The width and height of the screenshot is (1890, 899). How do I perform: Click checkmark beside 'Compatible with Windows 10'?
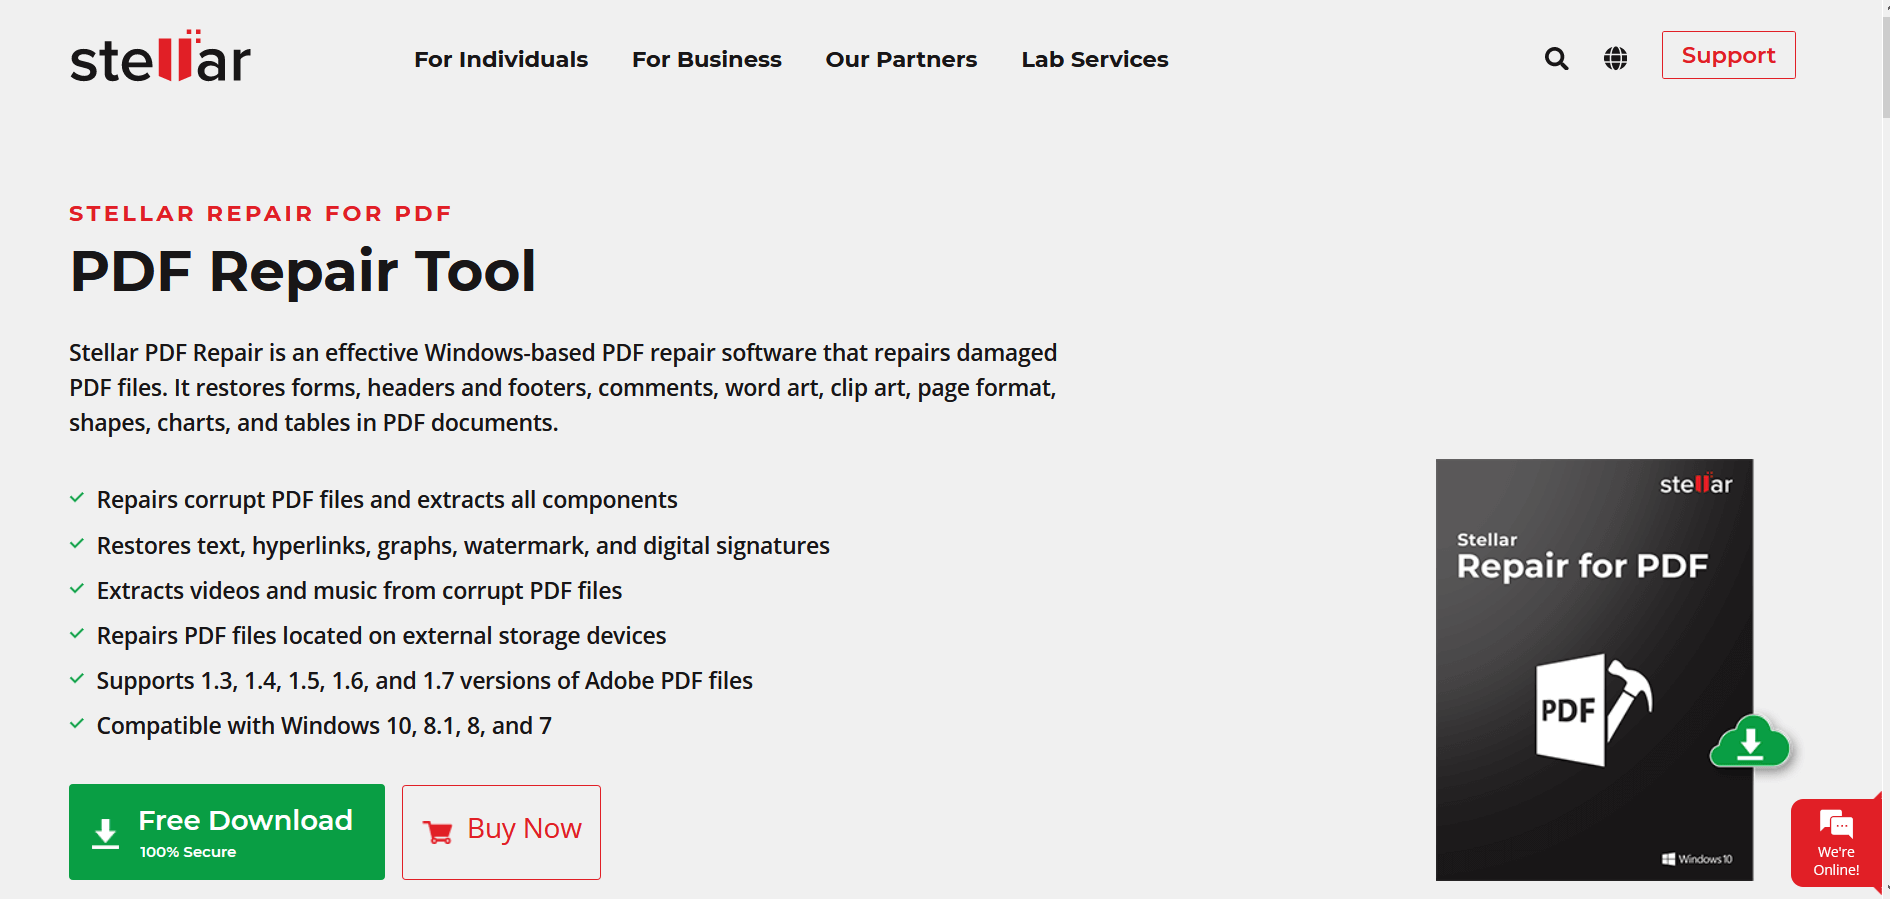[77, 723]
